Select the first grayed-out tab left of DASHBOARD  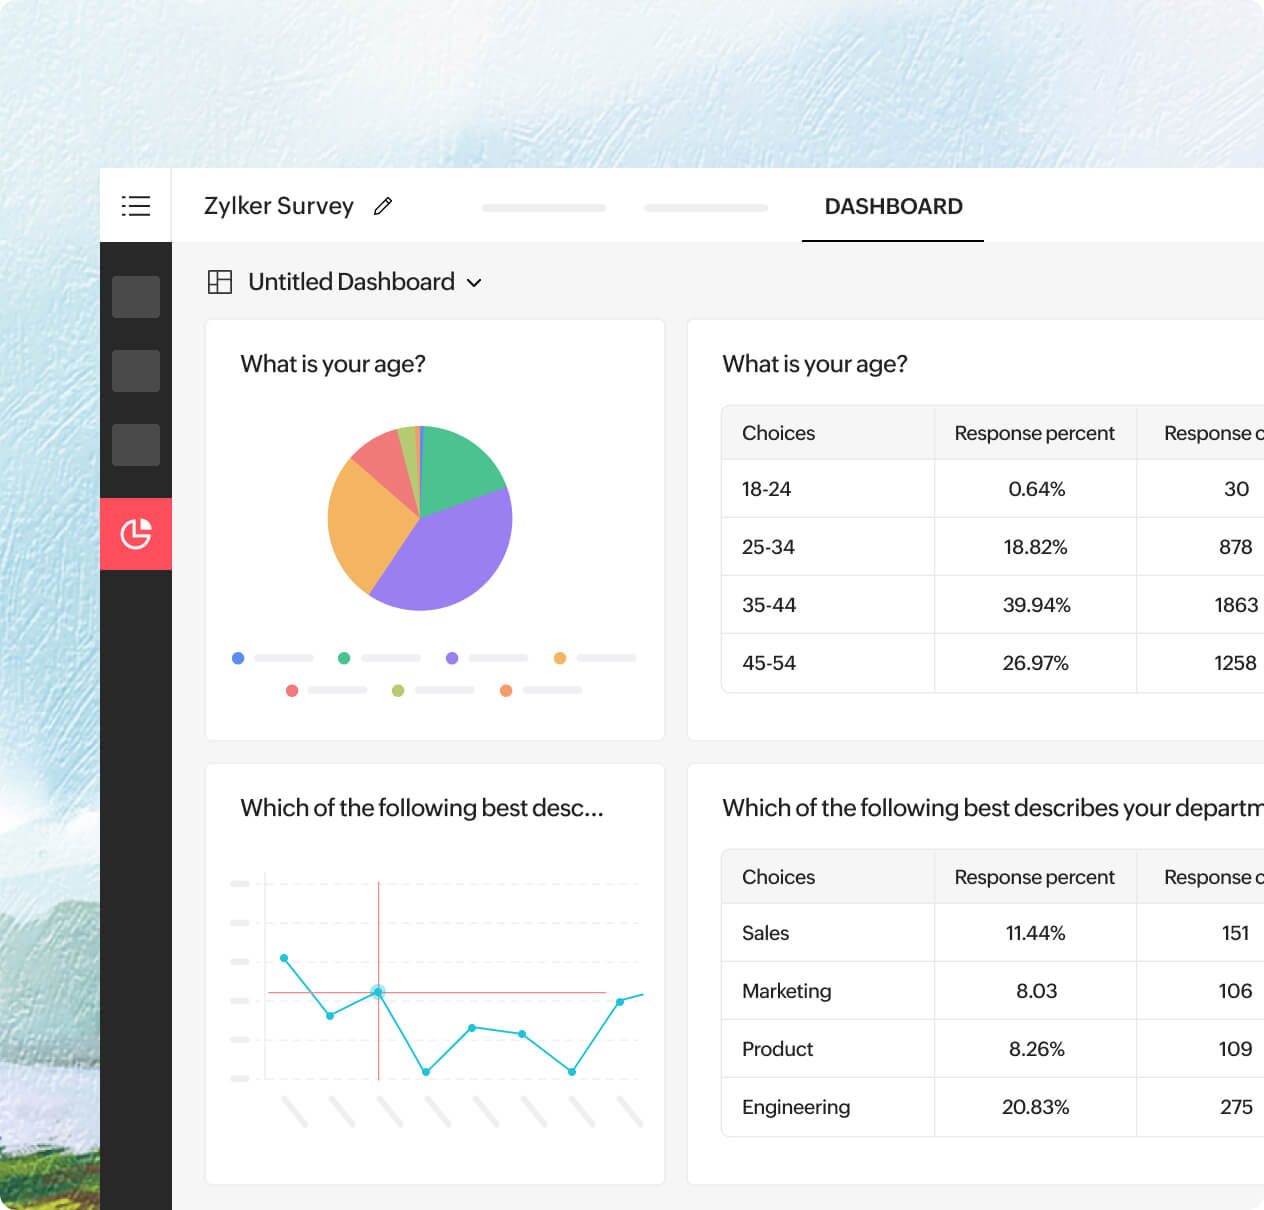543,208
